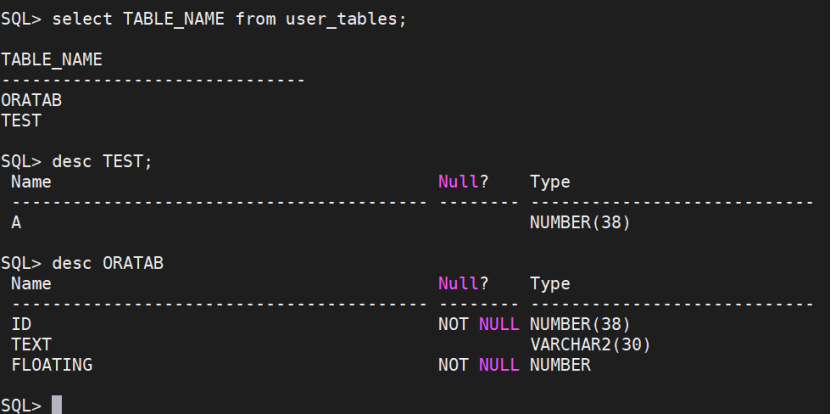Click the FLOATING column name in ORATAB
The image size is (831, 414).
(x=51, y=365)
